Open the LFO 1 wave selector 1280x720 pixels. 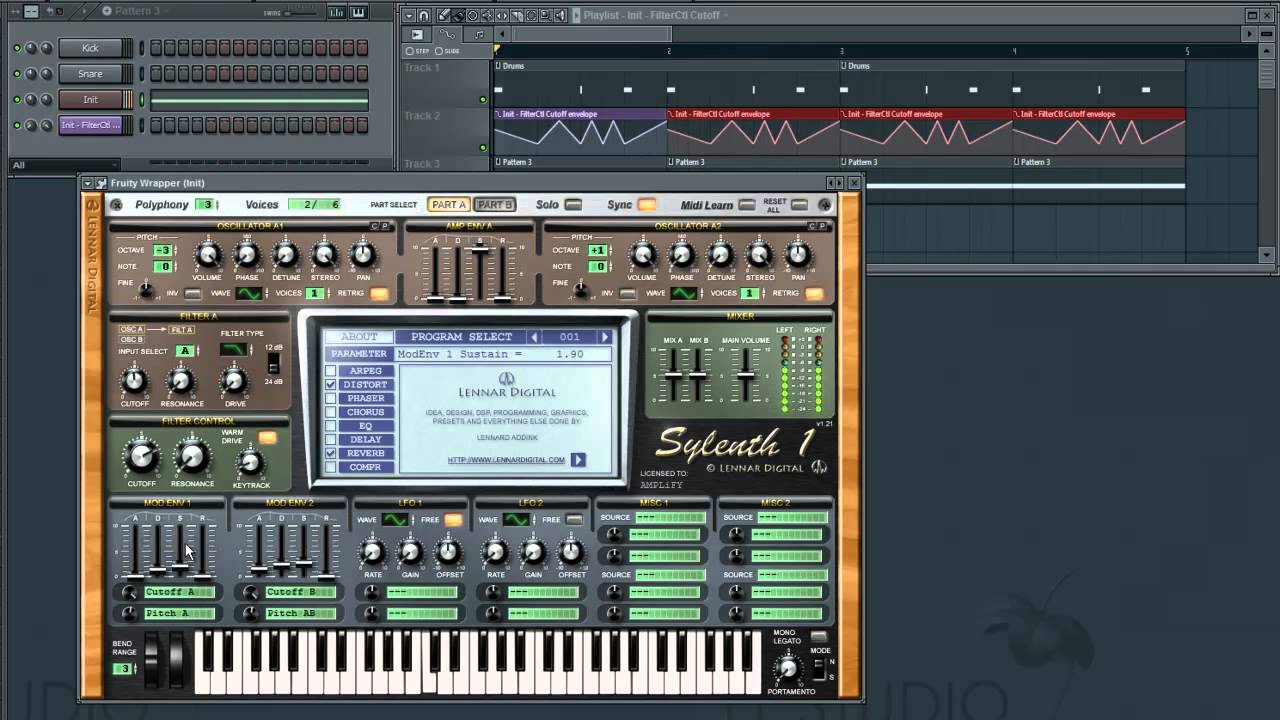click(395, 520)
